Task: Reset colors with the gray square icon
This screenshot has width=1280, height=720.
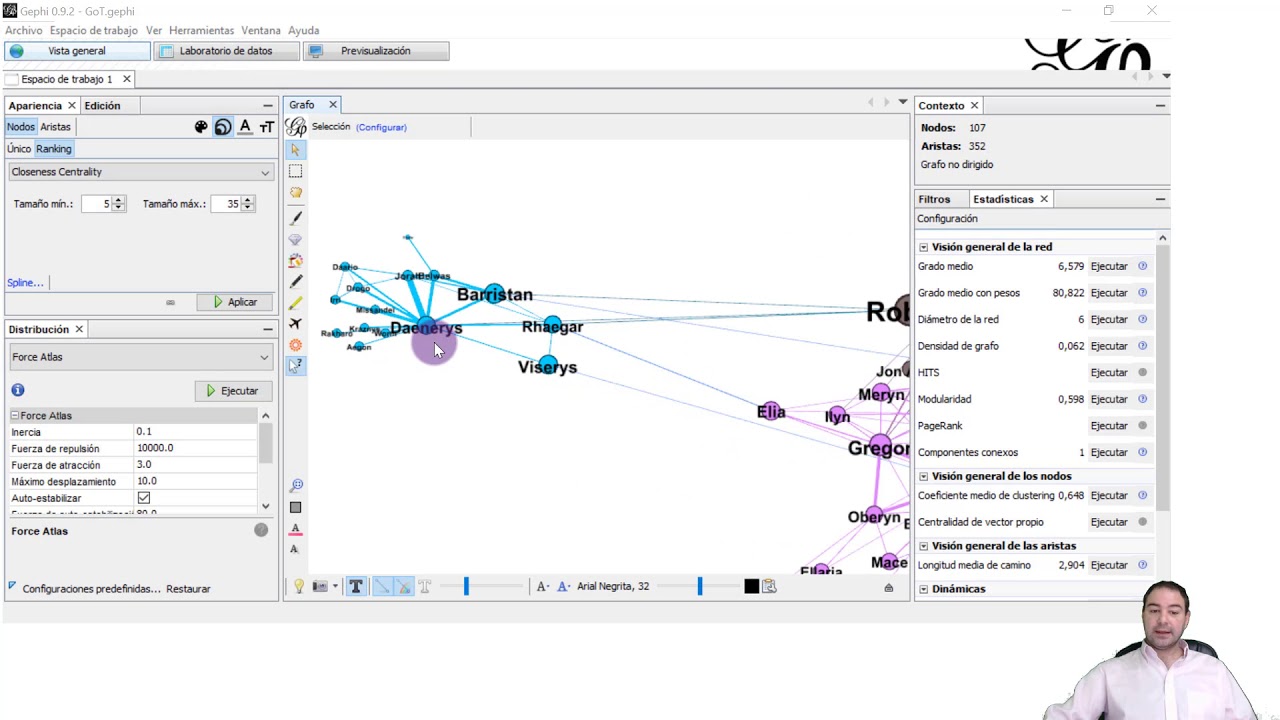Action: [295, 507]
